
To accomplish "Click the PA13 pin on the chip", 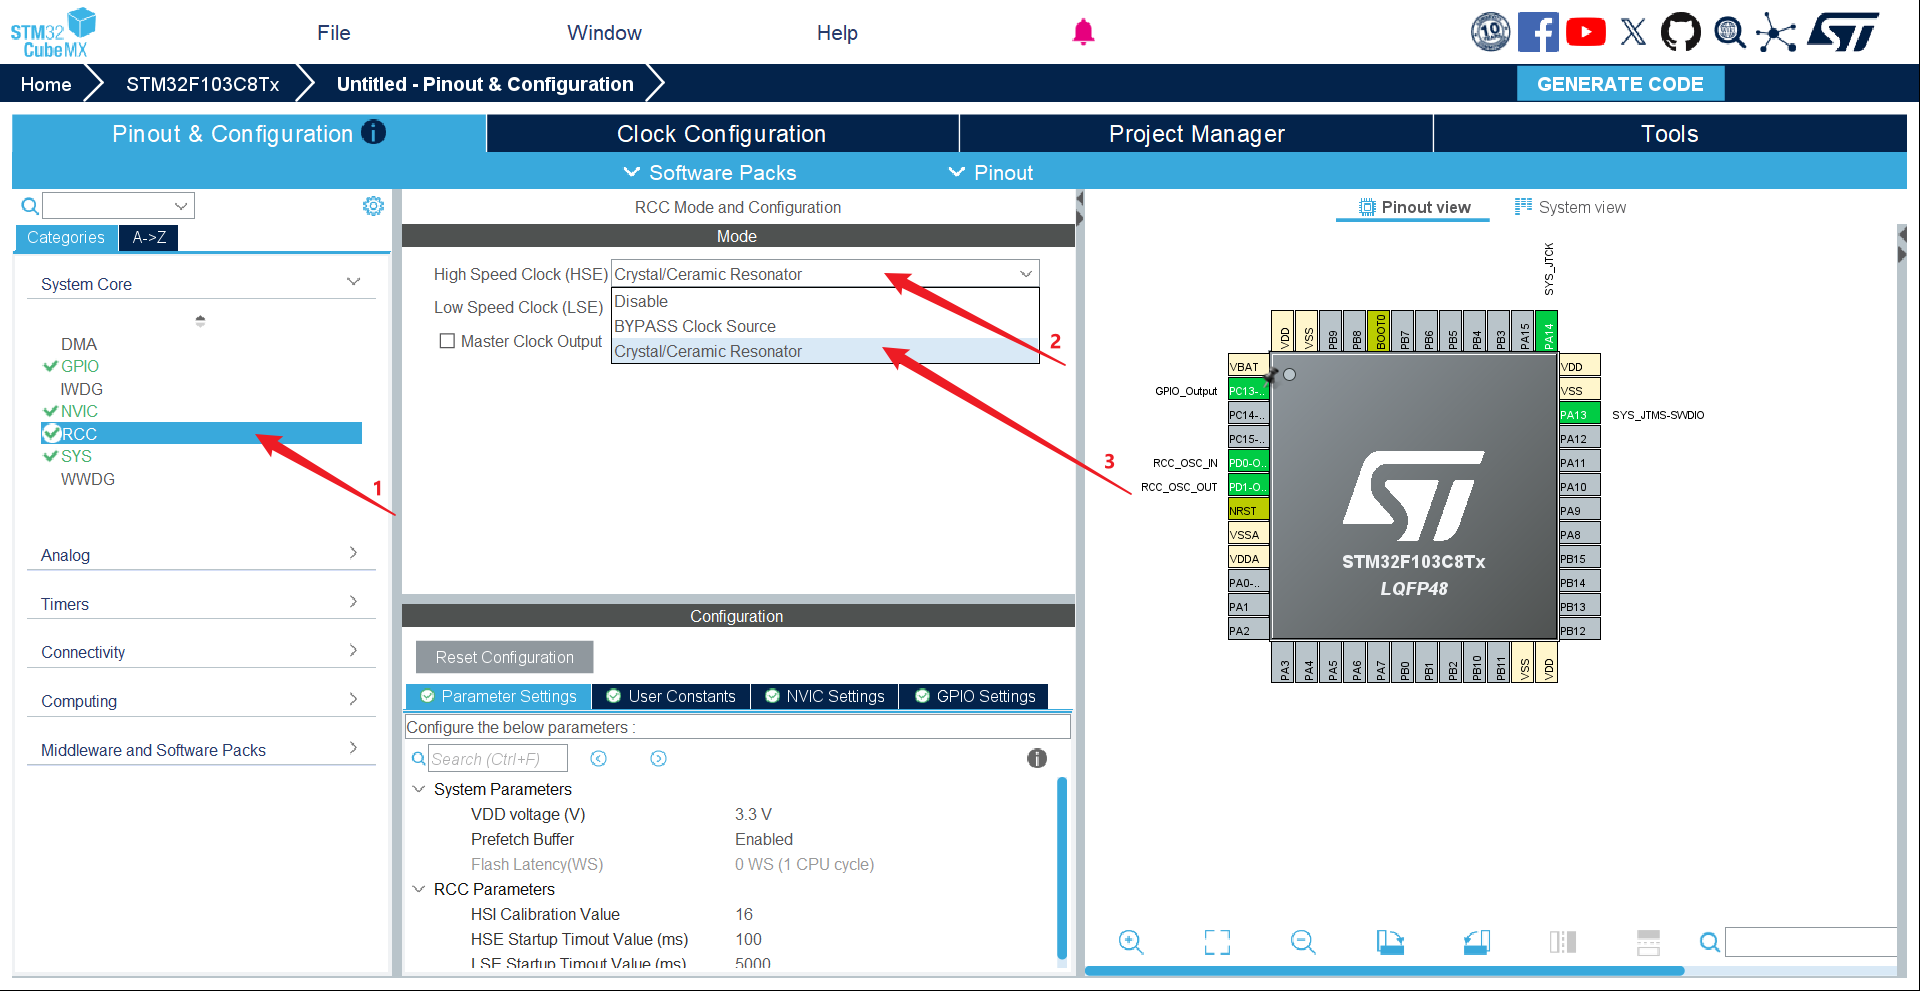I will [1579, 414].
